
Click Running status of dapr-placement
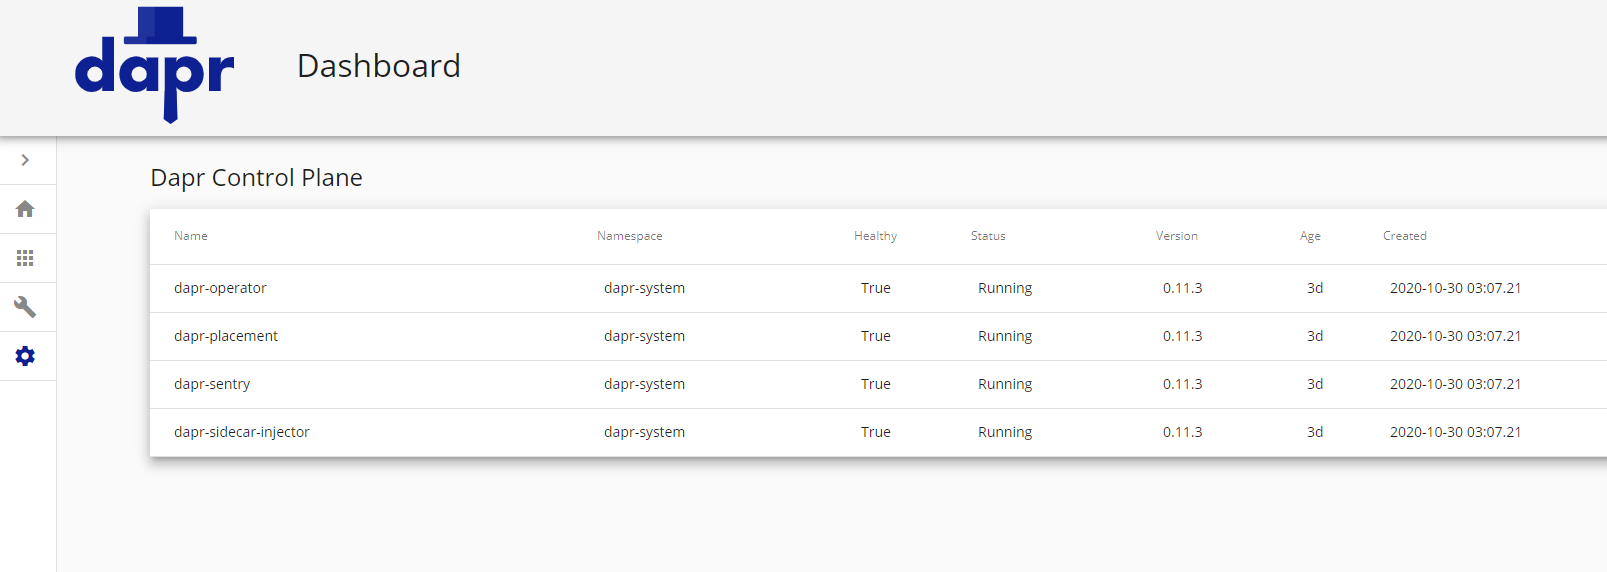coord(1005,336)
